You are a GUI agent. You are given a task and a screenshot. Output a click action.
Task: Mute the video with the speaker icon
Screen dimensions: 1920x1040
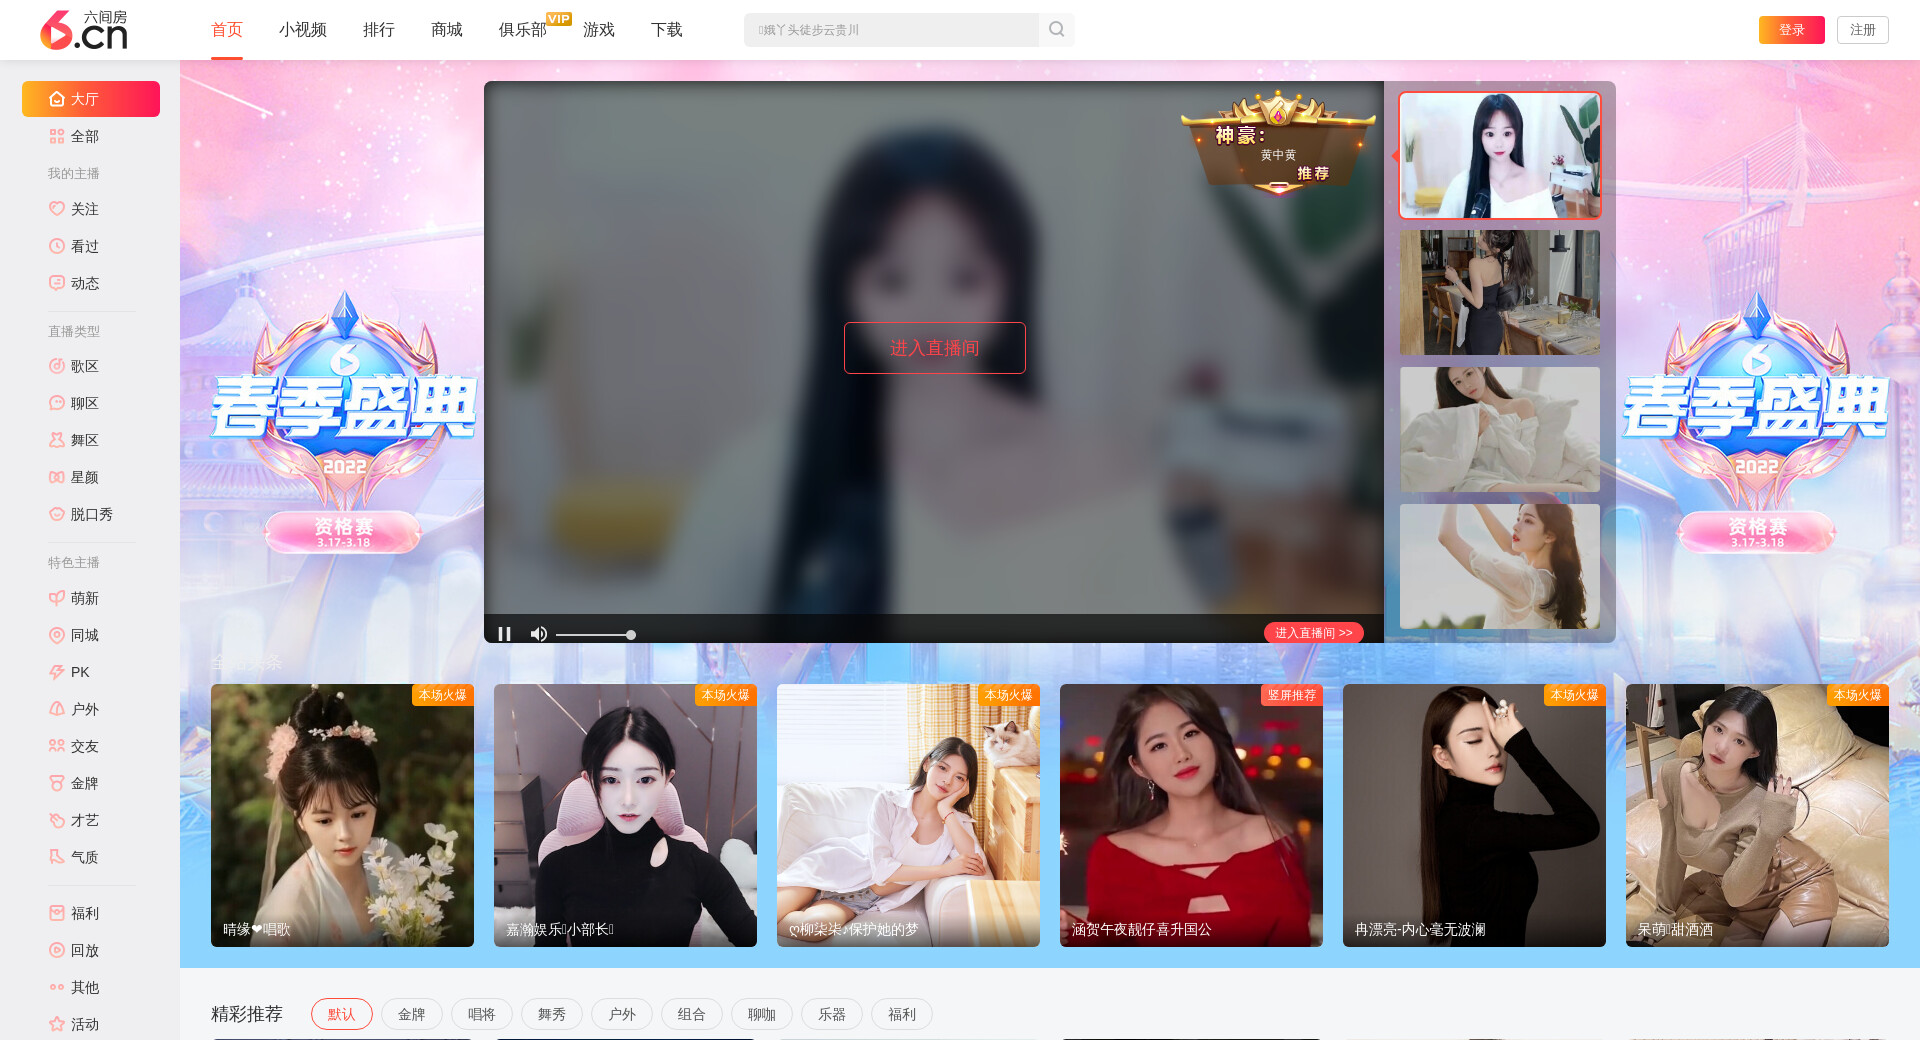pos(538,634)
